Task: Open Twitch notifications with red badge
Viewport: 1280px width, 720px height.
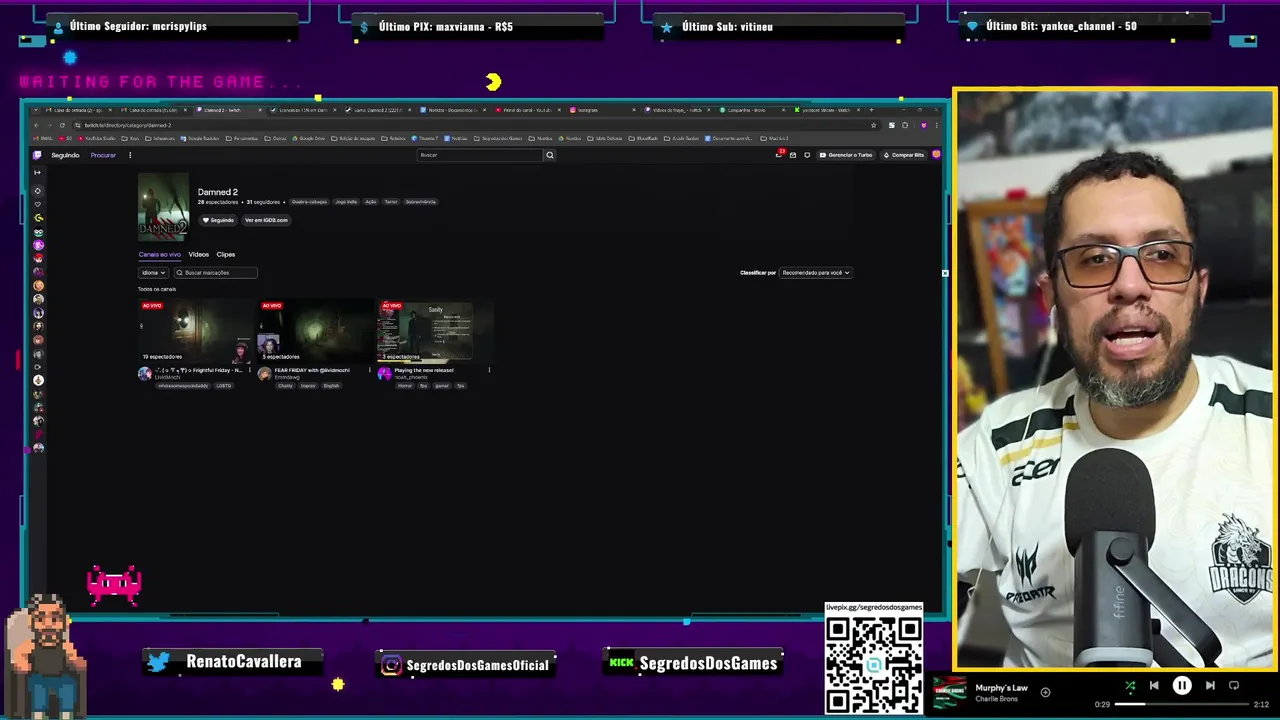Action: [x=779, y=155]
